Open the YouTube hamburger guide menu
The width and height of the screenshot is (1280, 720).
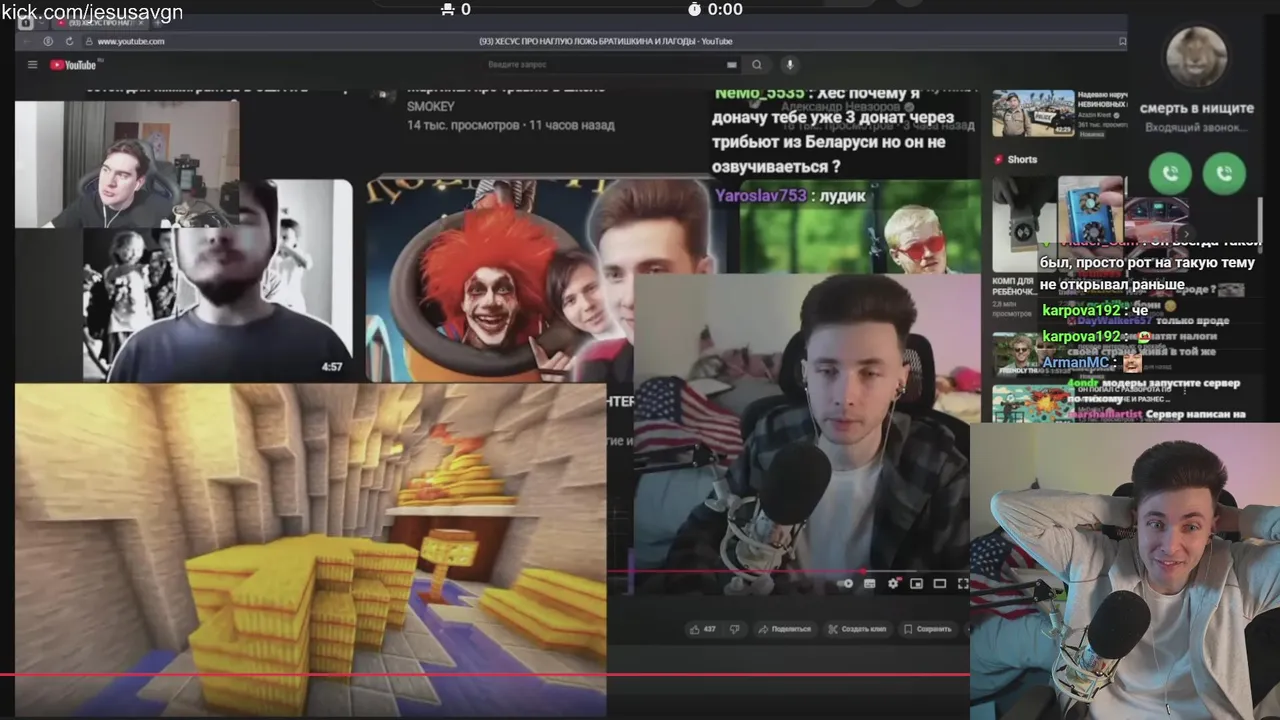[x=32, y=65]
